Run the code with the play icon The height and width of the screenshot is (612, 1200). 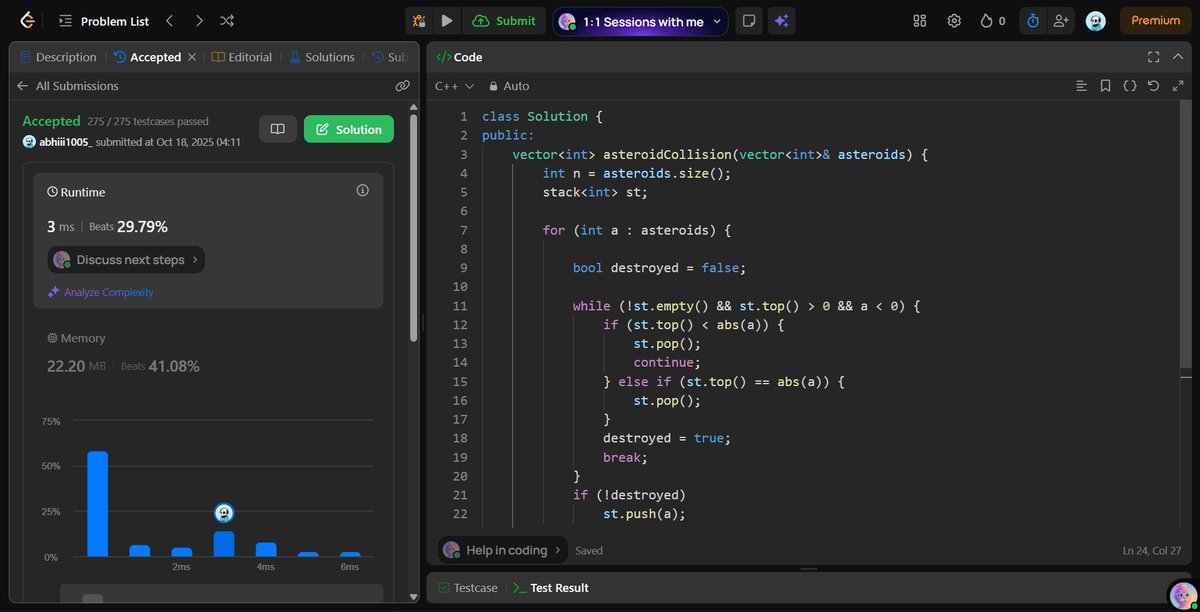click(447, 21)
